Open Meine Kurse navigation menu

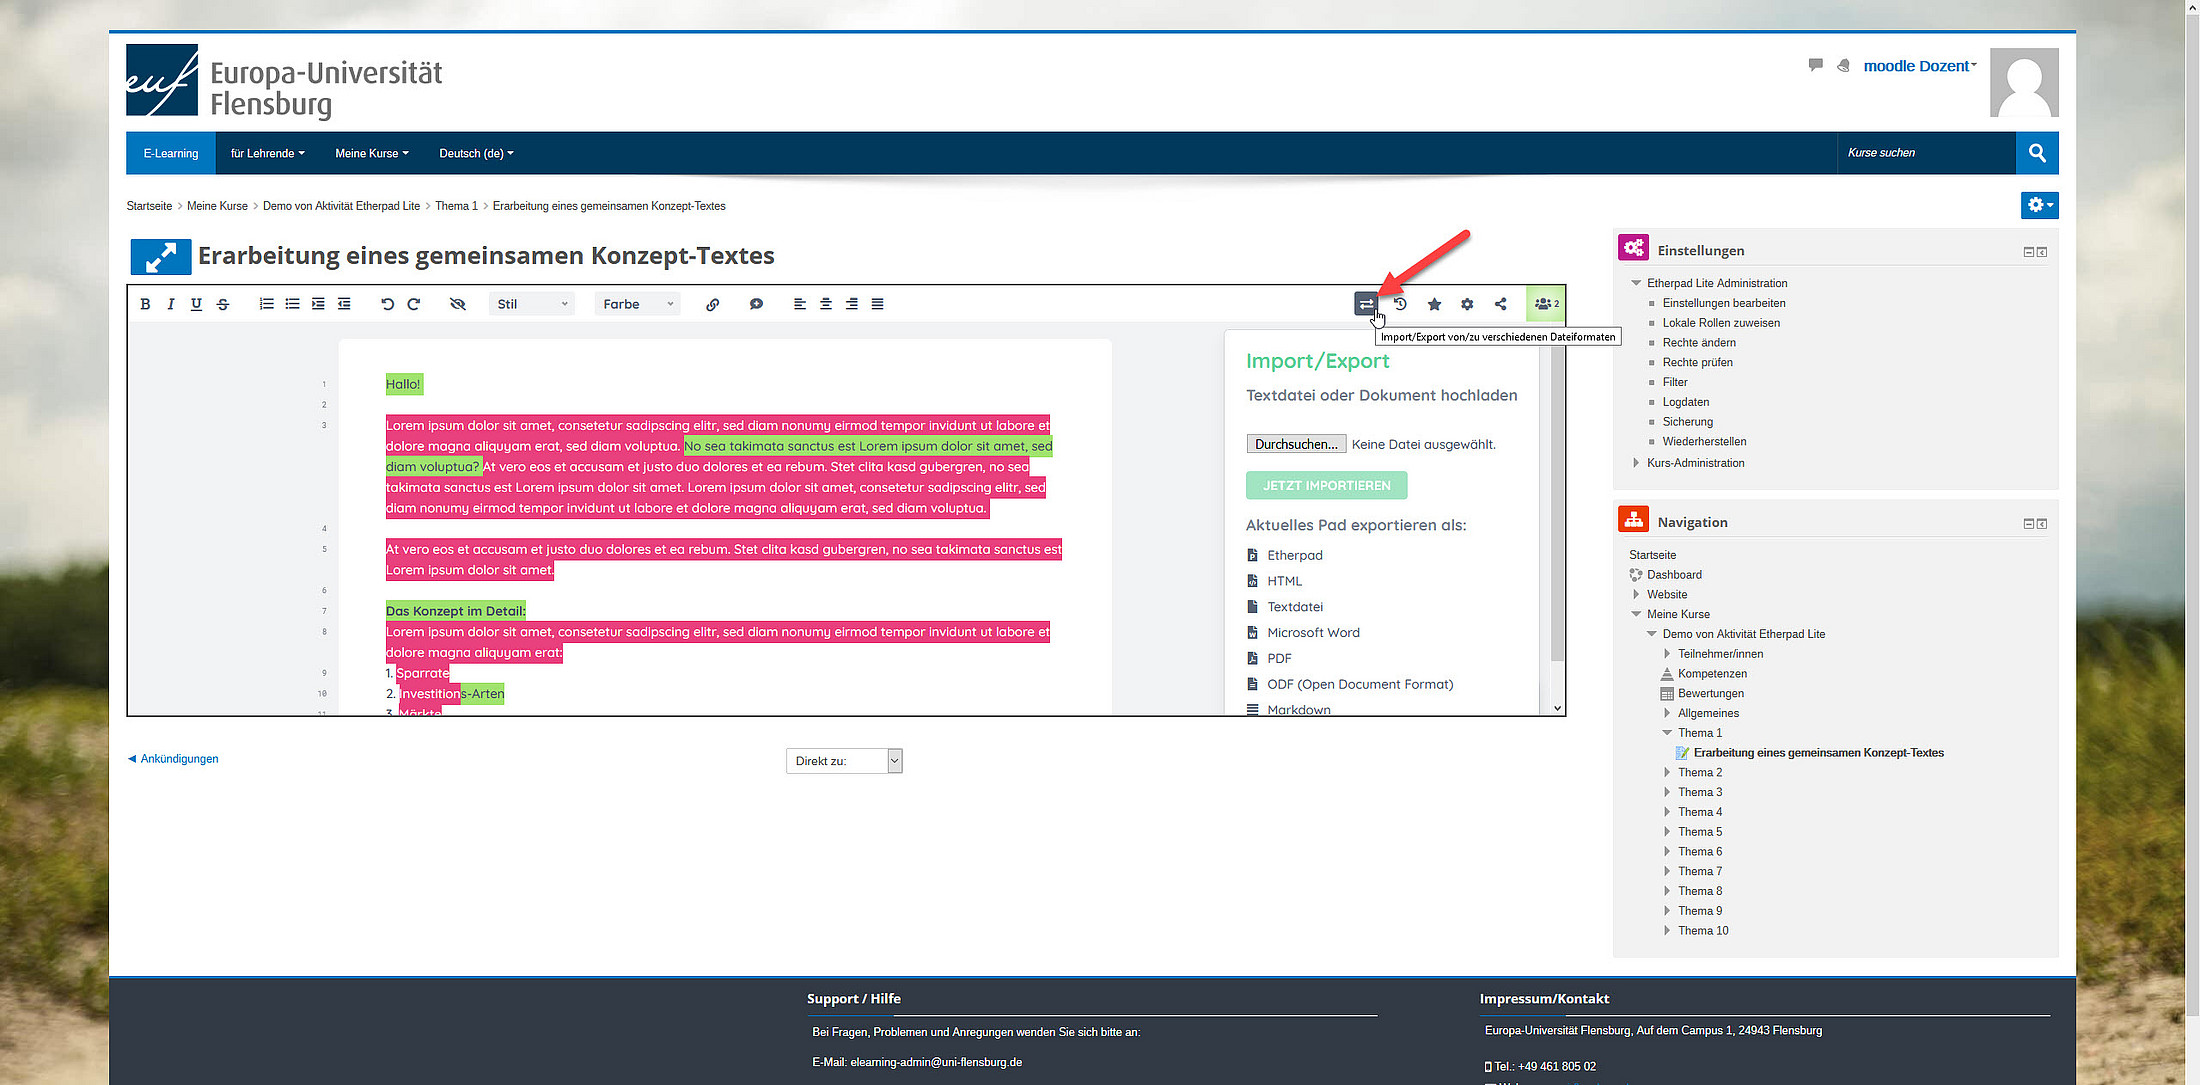pos(371,153)
